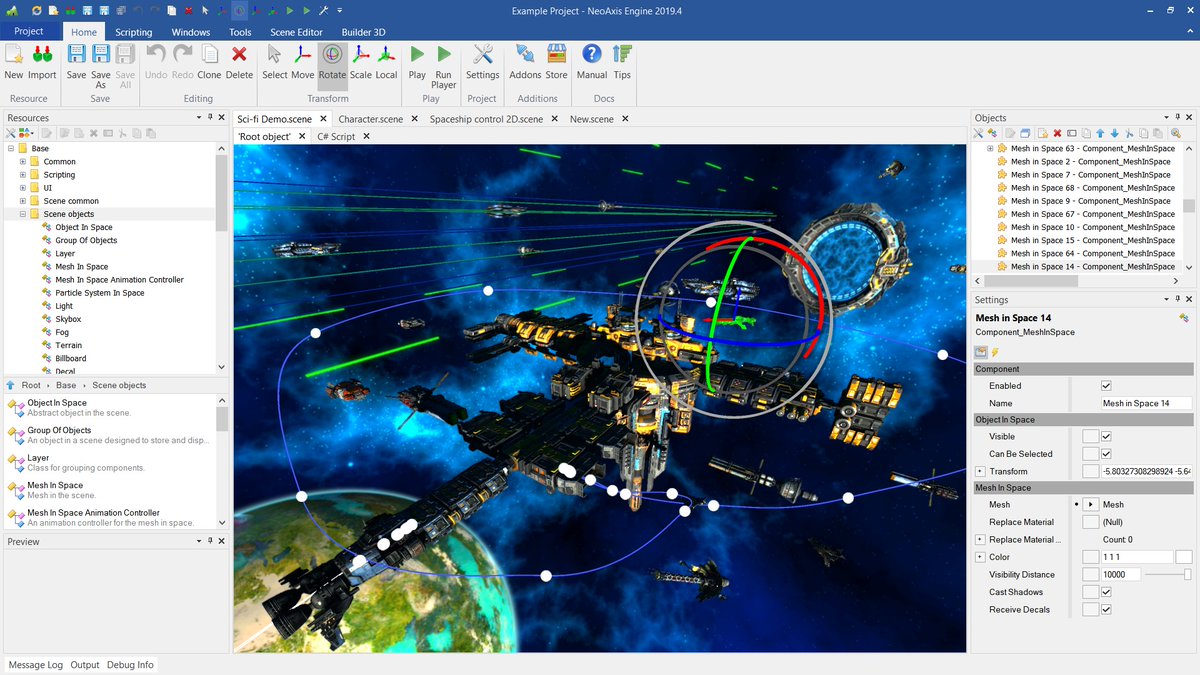Expand the Replace Material count property

click(980, 540)
